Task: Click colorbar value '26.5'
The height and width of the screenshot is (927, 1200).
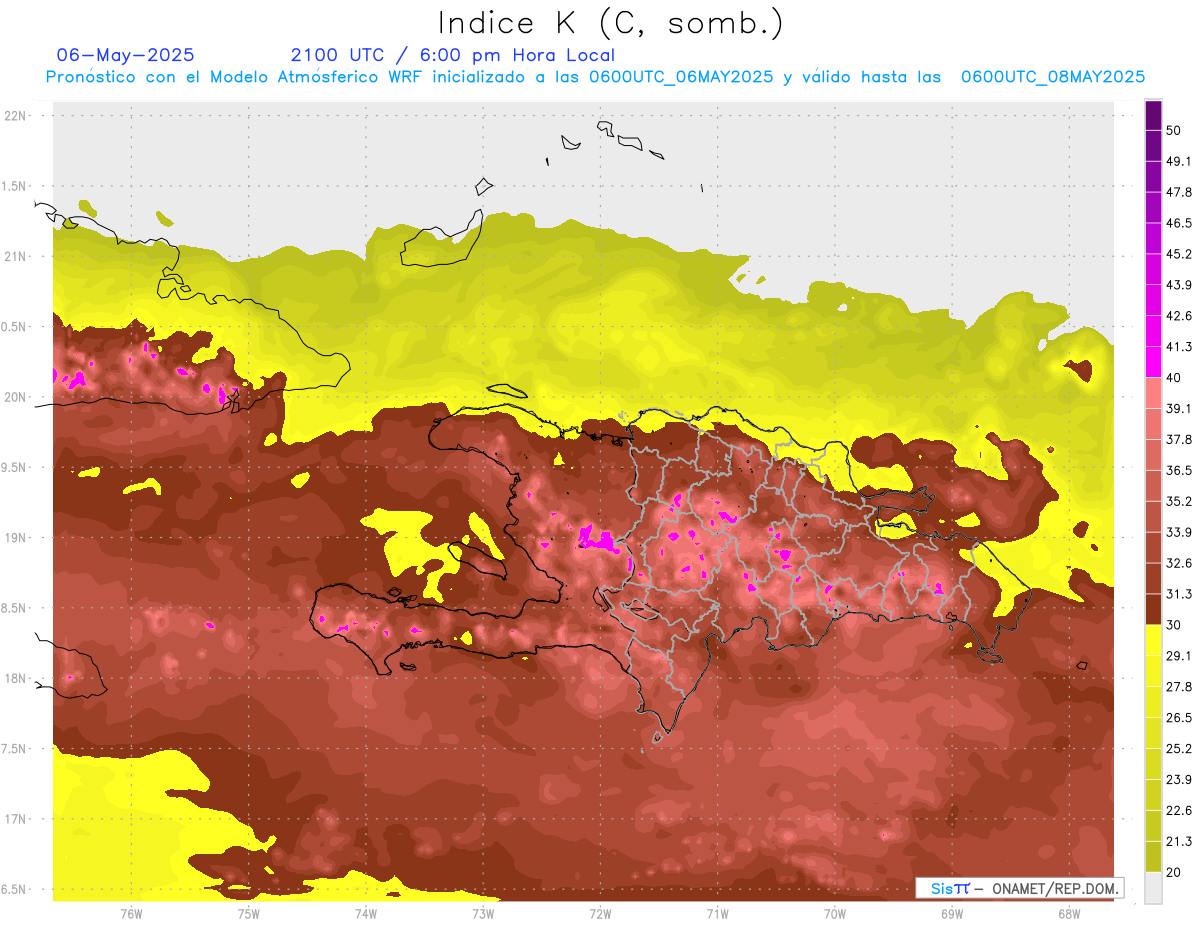Action: pyautogui.click(x=1179, y=718)
